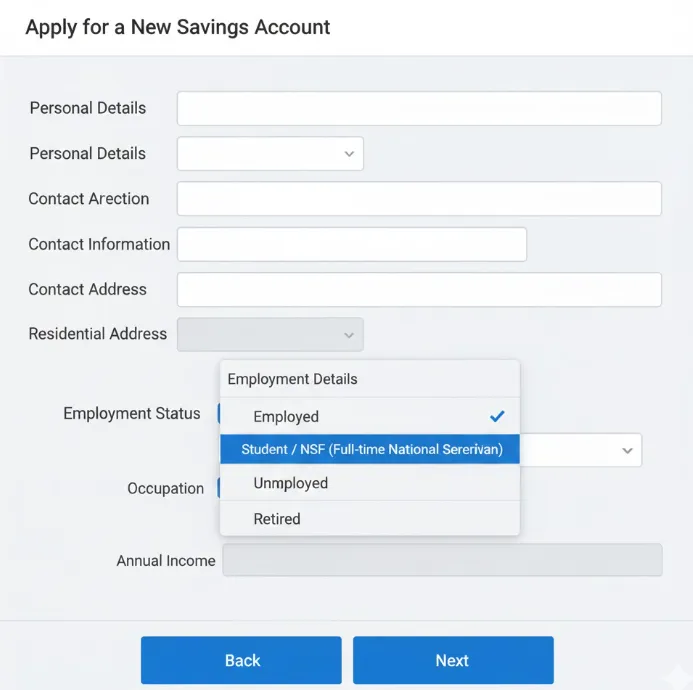Screen dimensions: 693x690
Task: Click chevron arrow in Residential Address dropdown
Action: [349, 335]
